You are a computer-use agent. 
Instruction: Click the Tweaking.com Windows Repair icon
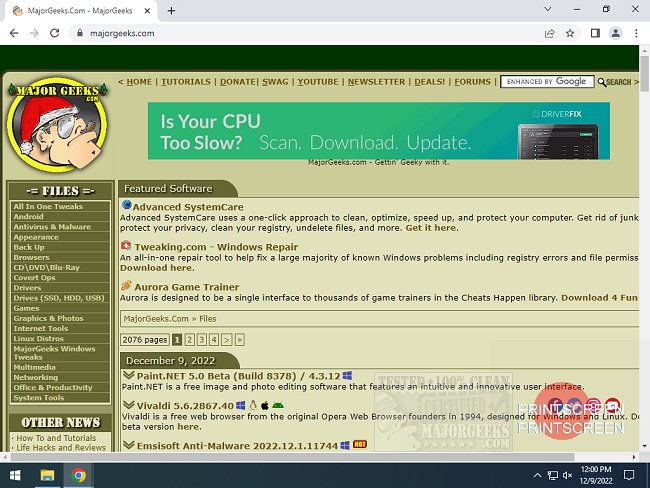click(x=126, y=245)
